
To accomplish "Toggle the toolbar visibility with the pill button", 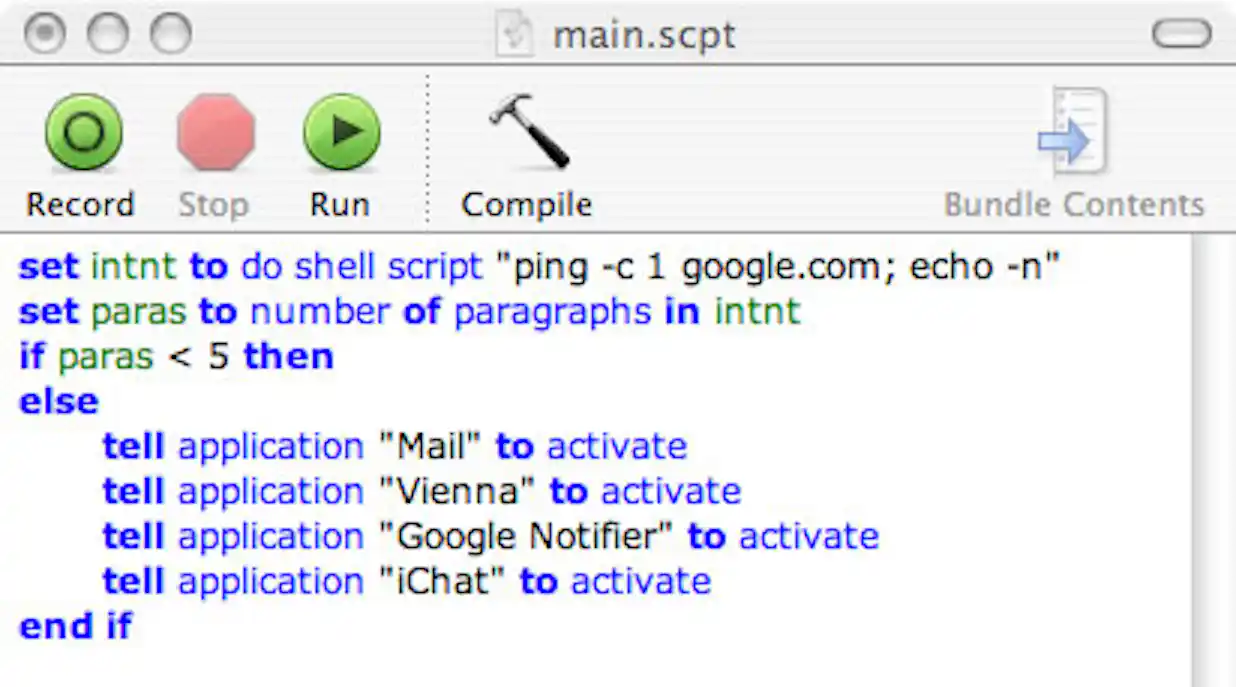I will [x=1180, y=33].
